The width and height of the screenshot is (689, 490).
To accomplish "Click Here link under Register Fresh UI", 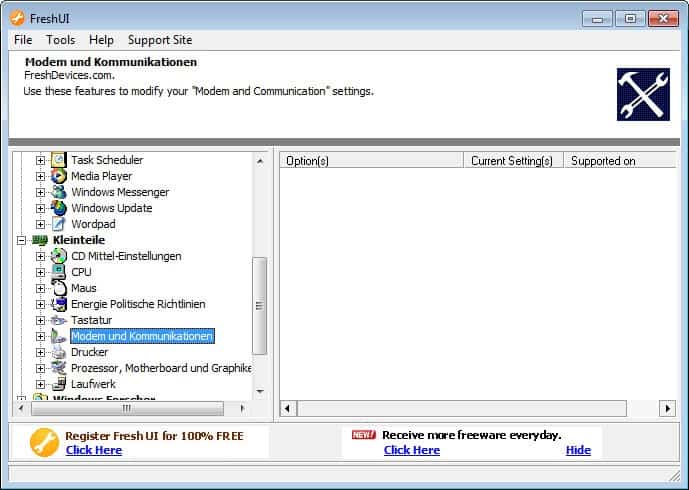I will click(94, 450).
